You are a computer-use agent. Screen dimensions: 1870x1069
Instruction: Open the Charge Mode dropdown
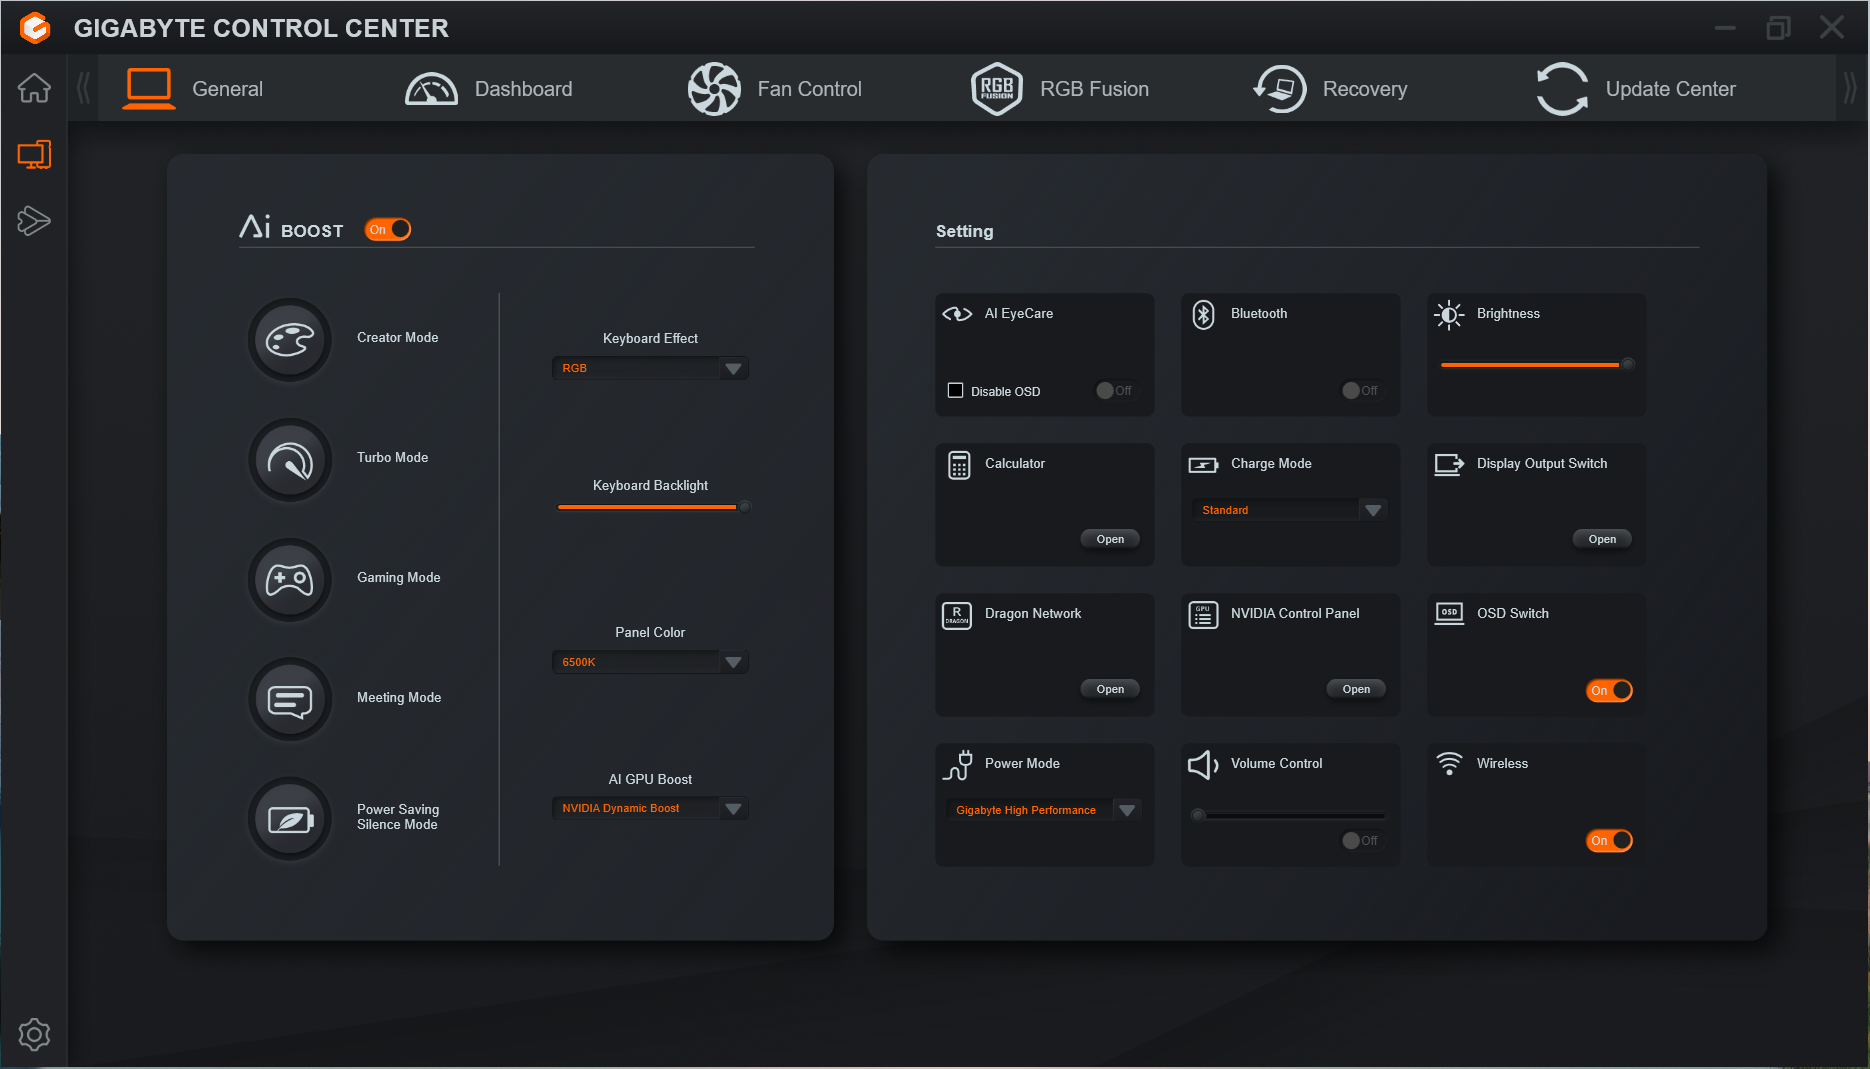click(1373, 511)
